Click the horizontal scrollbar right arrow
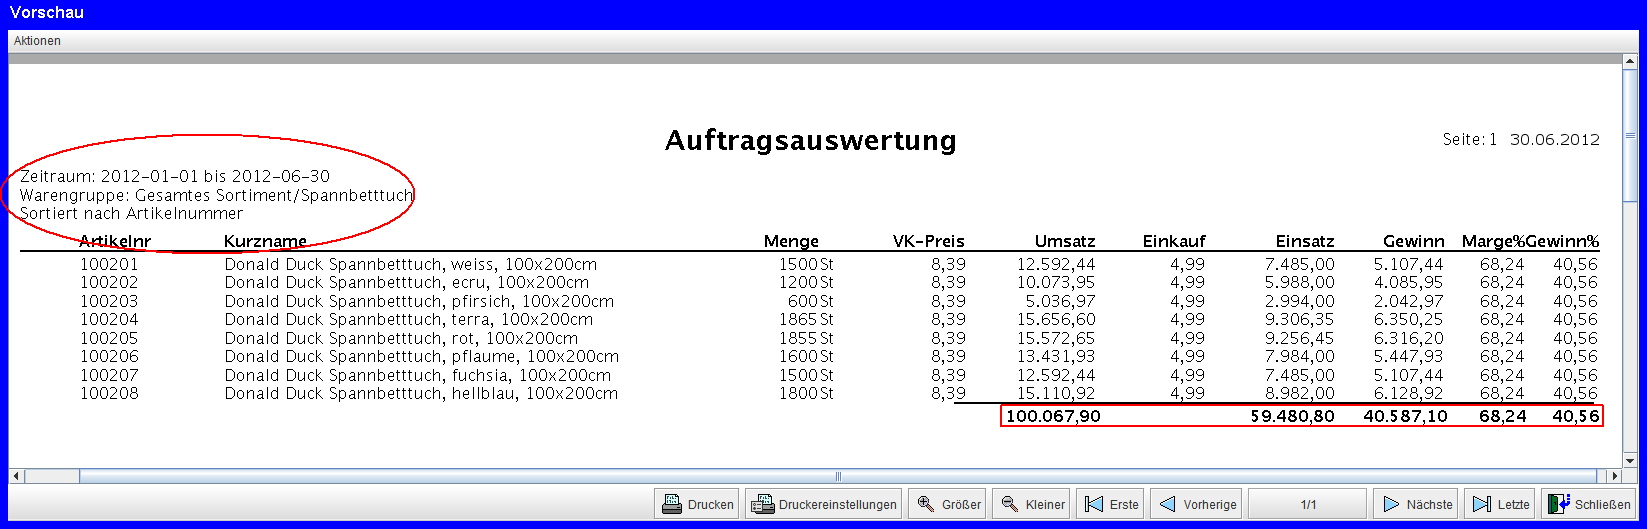The width and height of the screenshot is (1647, 529). pos(1614,476)
